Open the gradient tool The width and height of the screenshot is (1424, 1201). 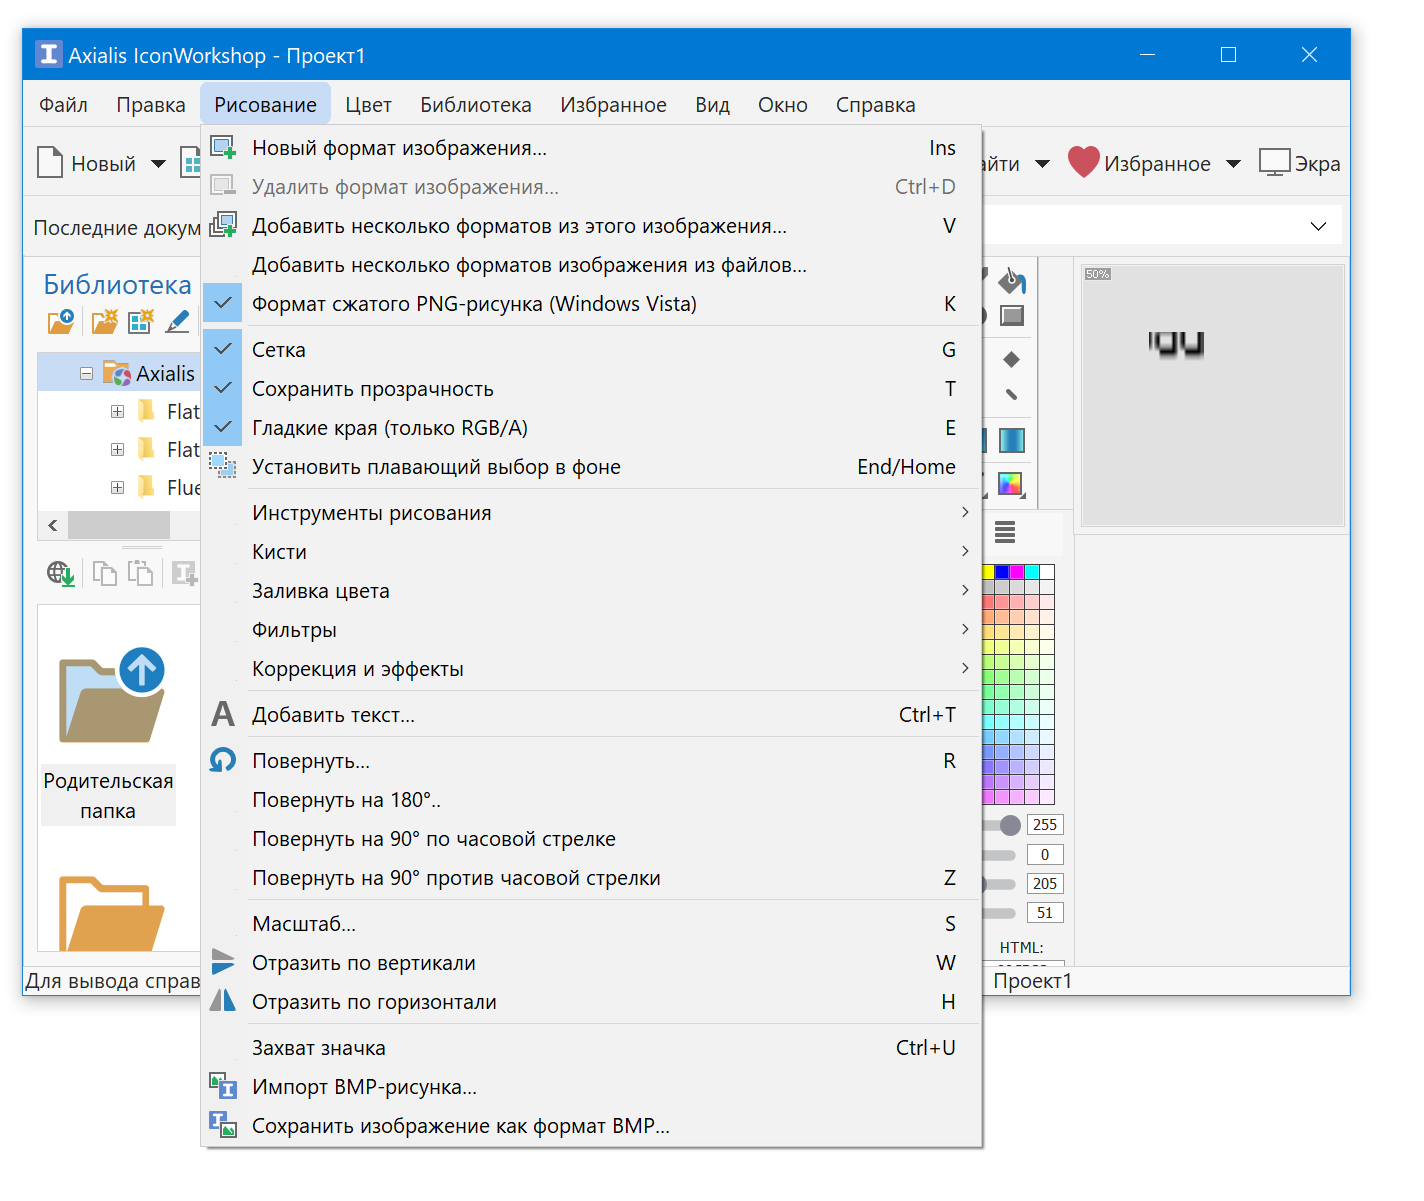tap(1012, 440)
